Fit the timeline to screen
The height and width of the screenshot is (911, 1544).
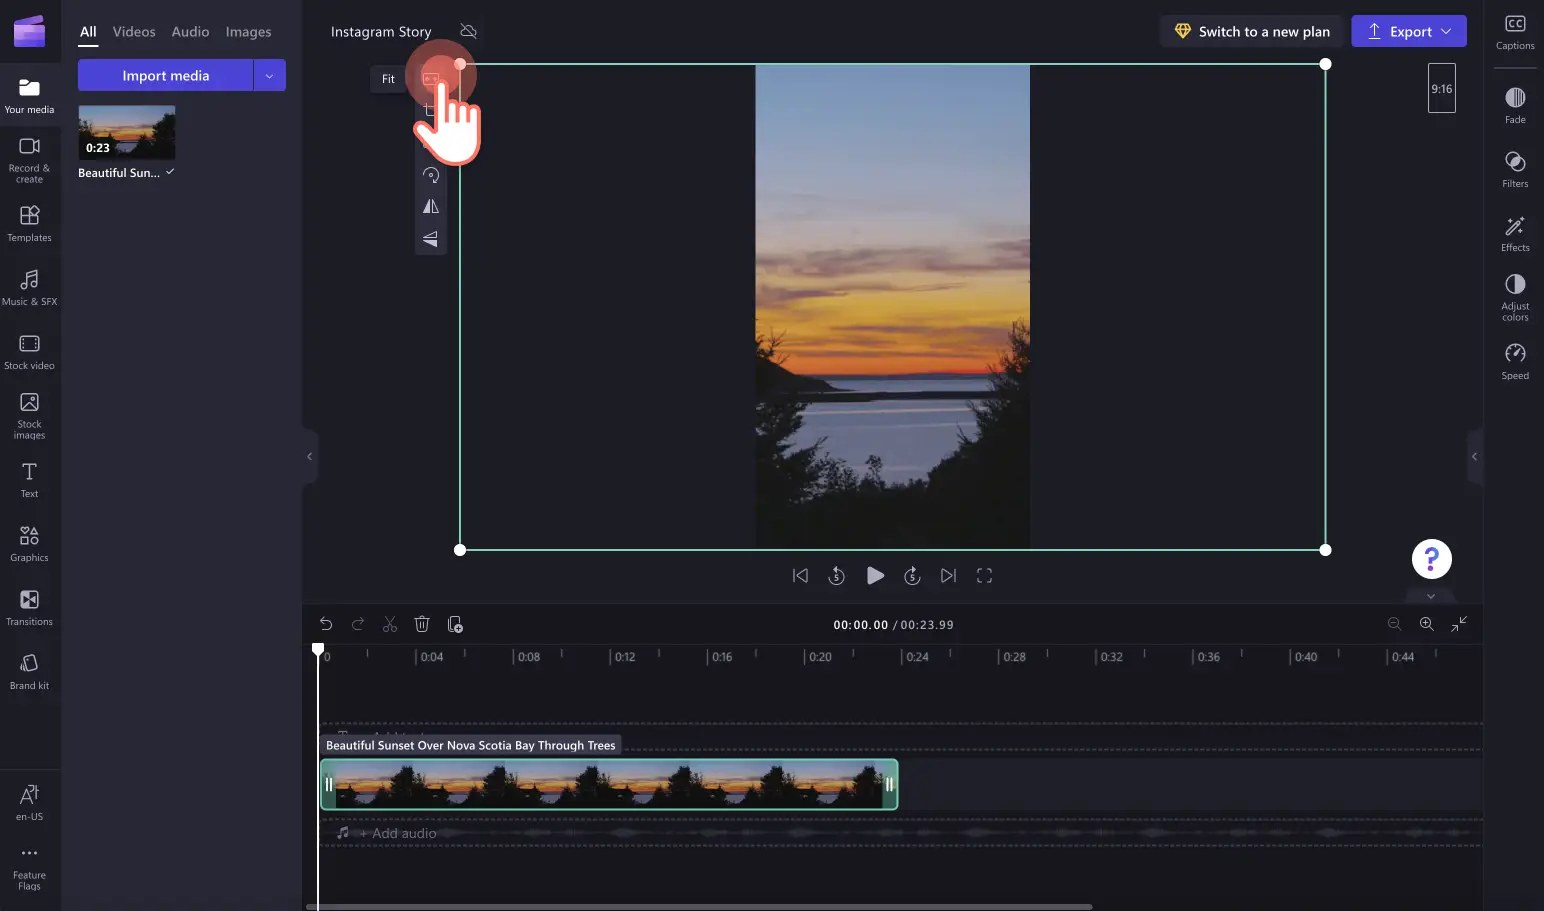coord(1459,624)
